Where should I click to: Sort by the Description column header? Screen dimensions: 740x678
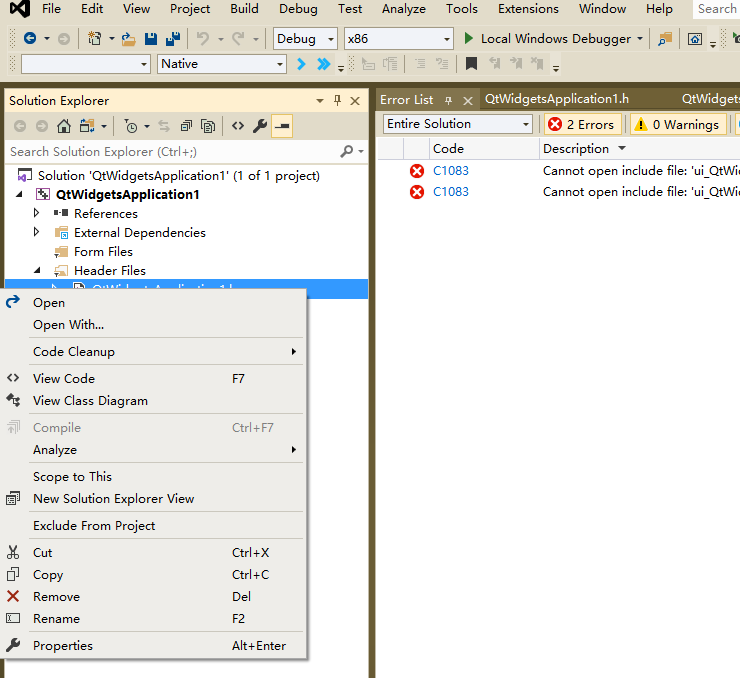tap(576, 149)
